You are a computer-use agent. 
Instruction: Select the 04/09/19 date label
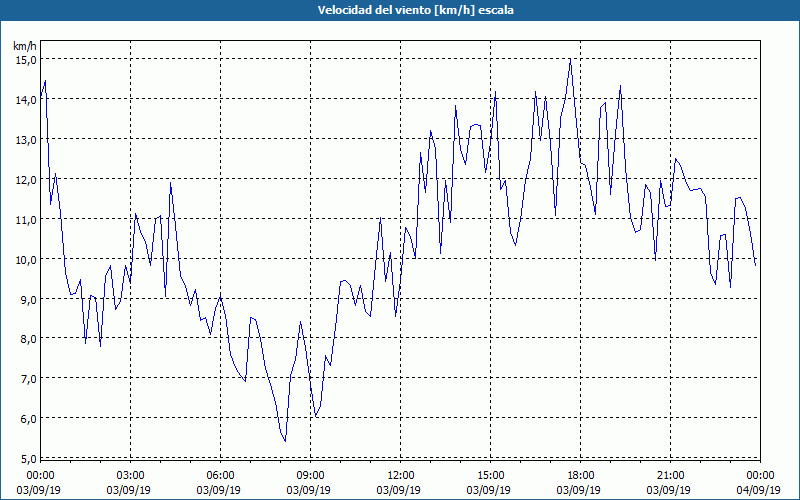(x=758, y=490)
